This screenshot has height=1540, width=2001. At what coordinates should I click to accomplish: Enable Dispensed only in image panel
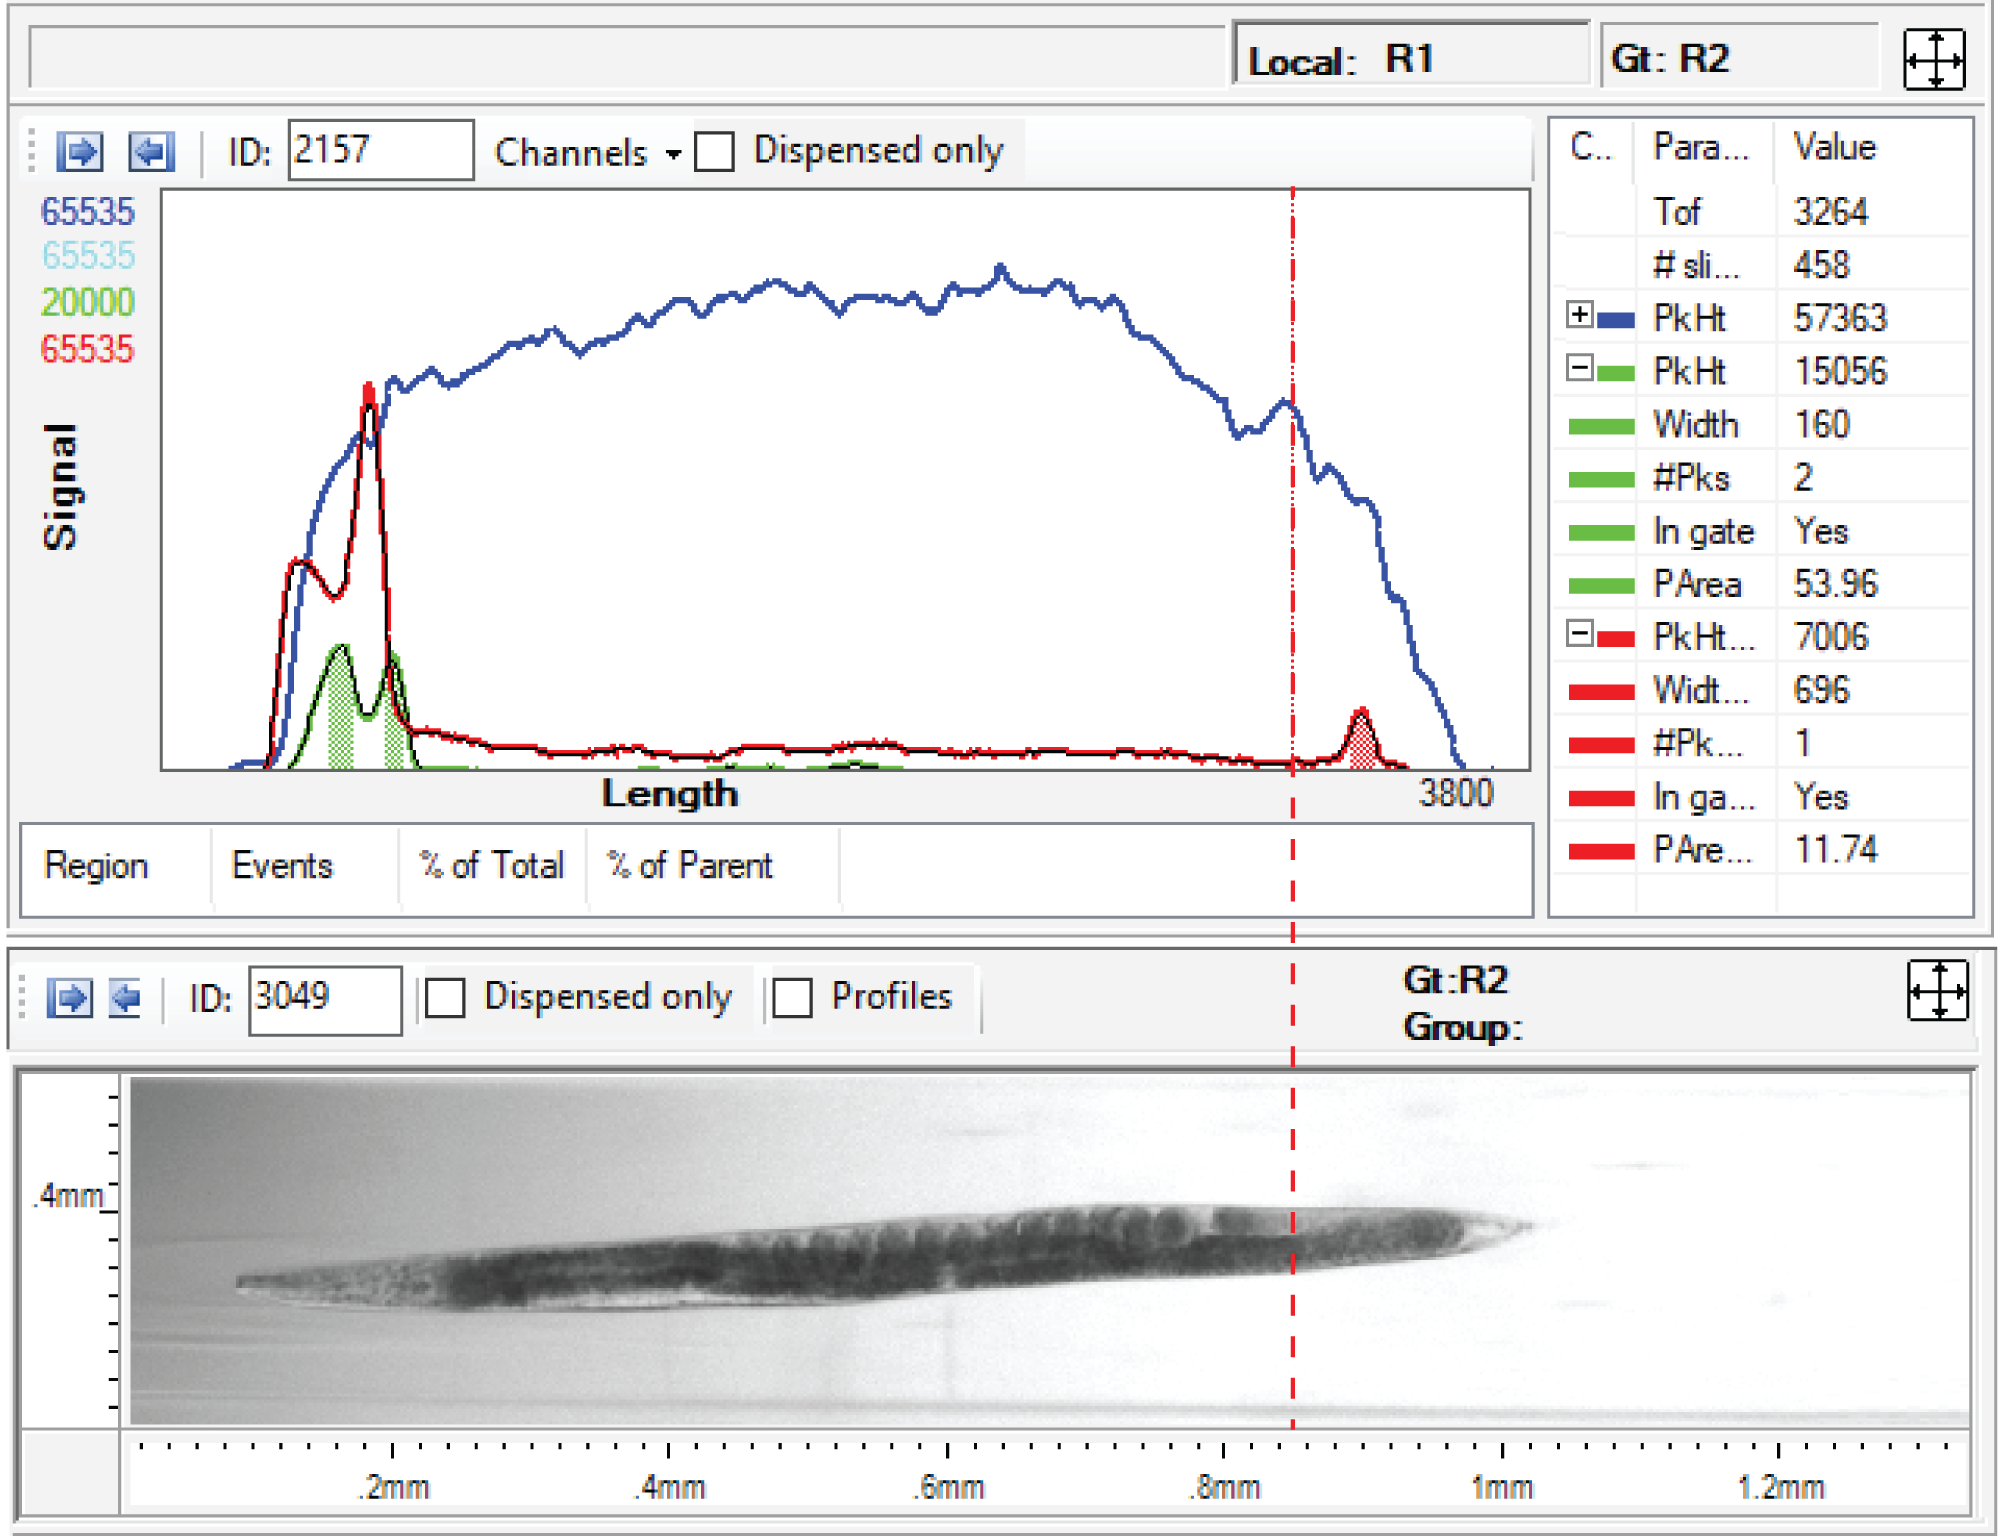pos(445,997)
